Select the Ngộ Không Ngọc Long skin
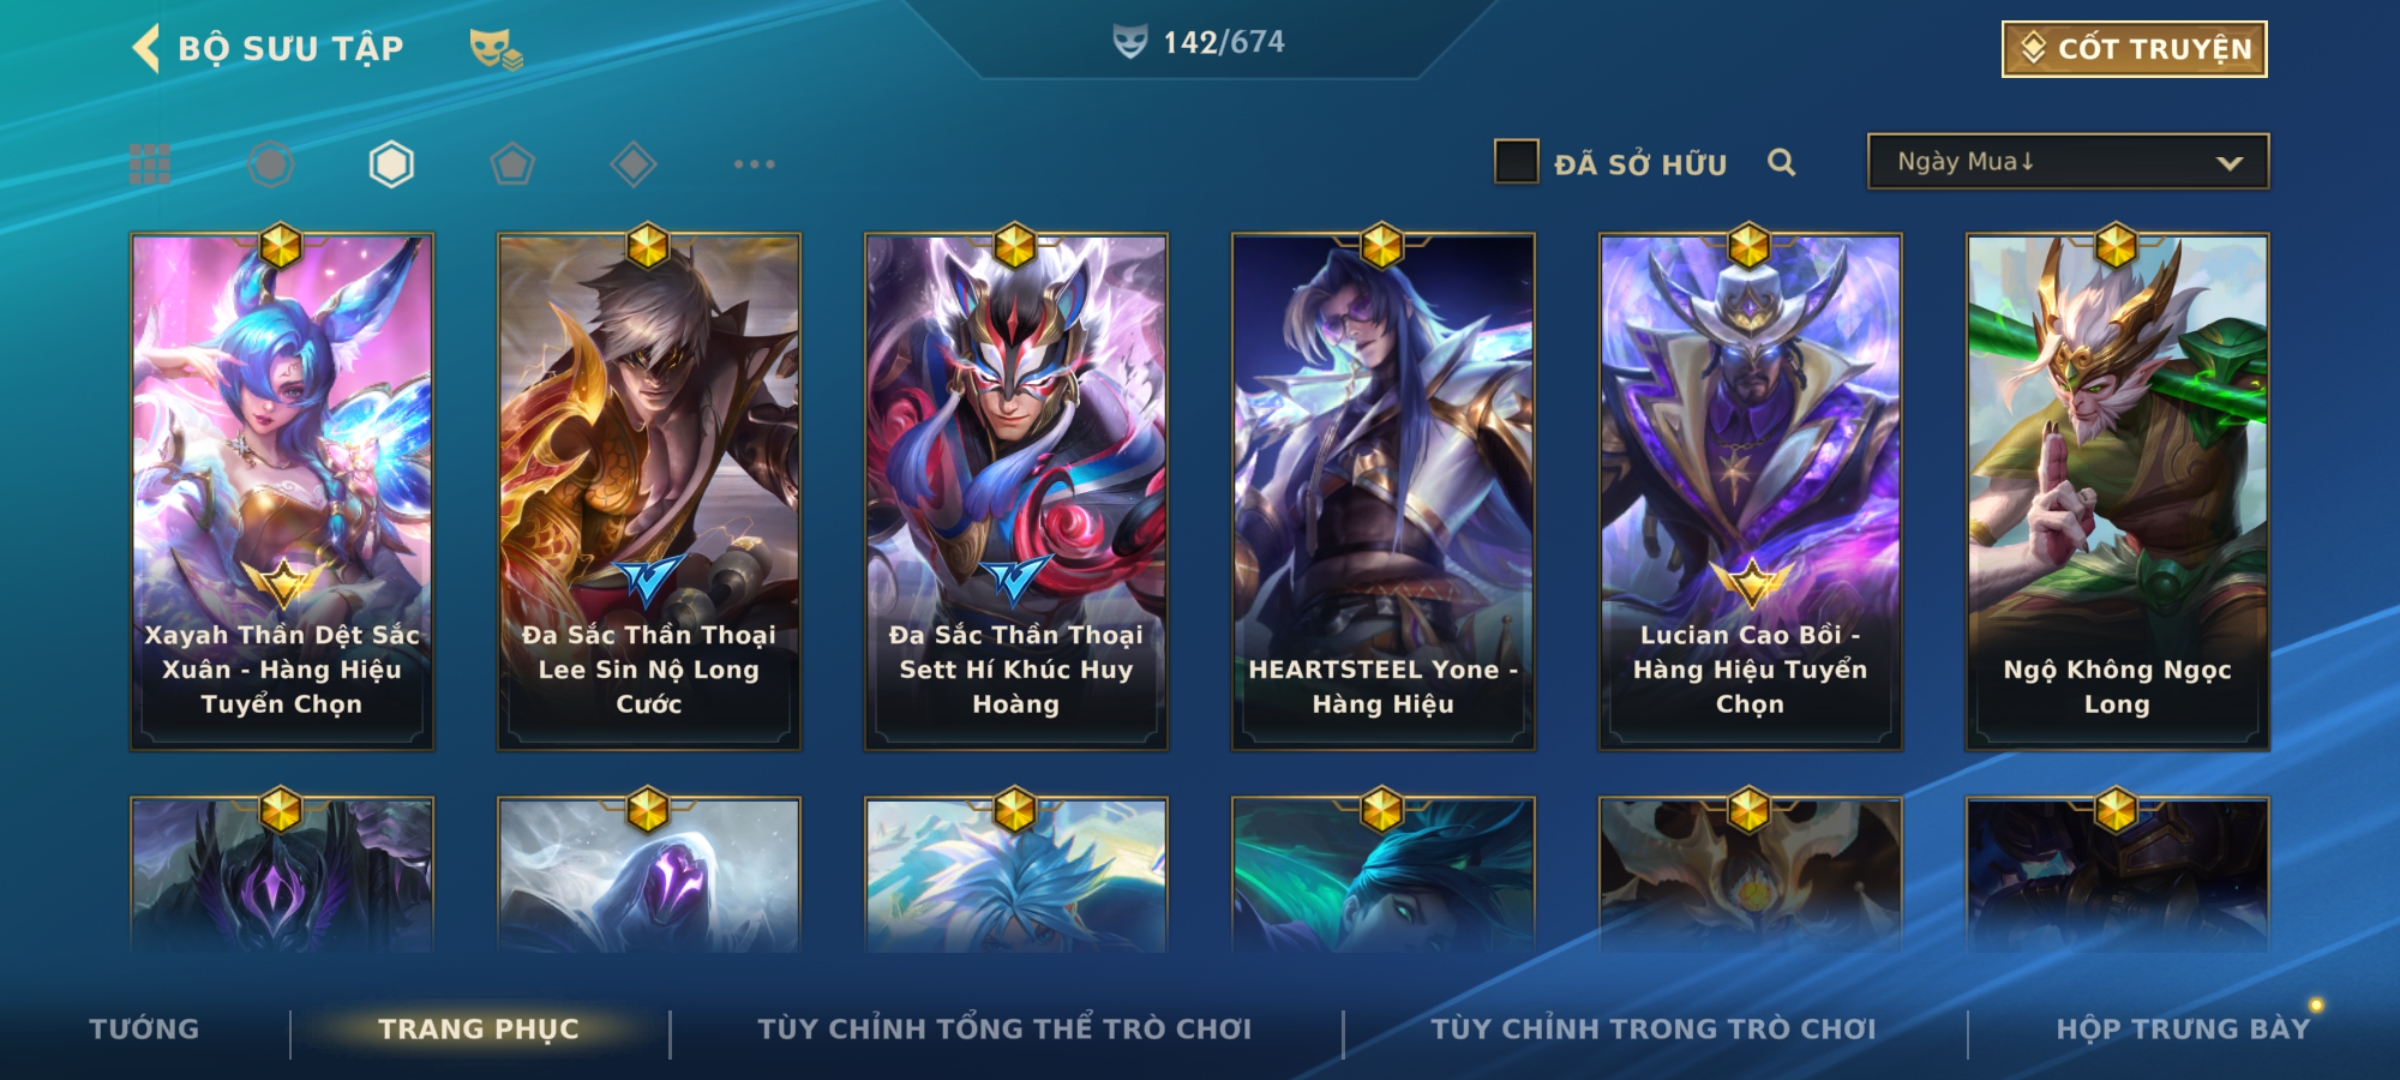The width and height of the screenshot is (2400, 1080). click(x=2117, y=492)
